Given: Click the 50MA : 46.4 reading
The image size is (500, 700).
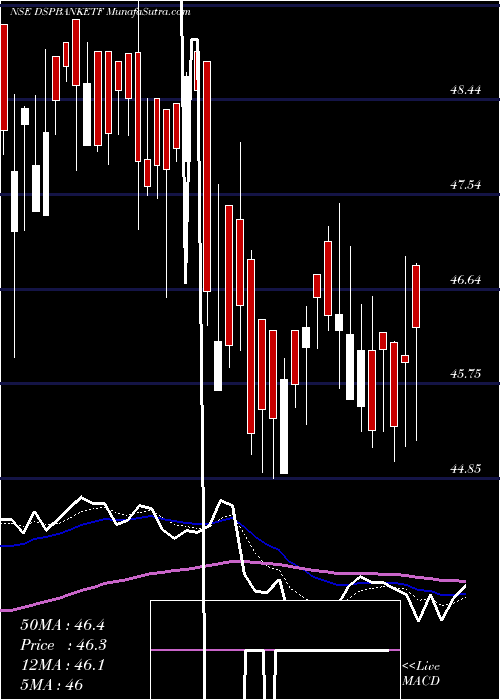Looking at the screenshot, I should coord(62,625).
